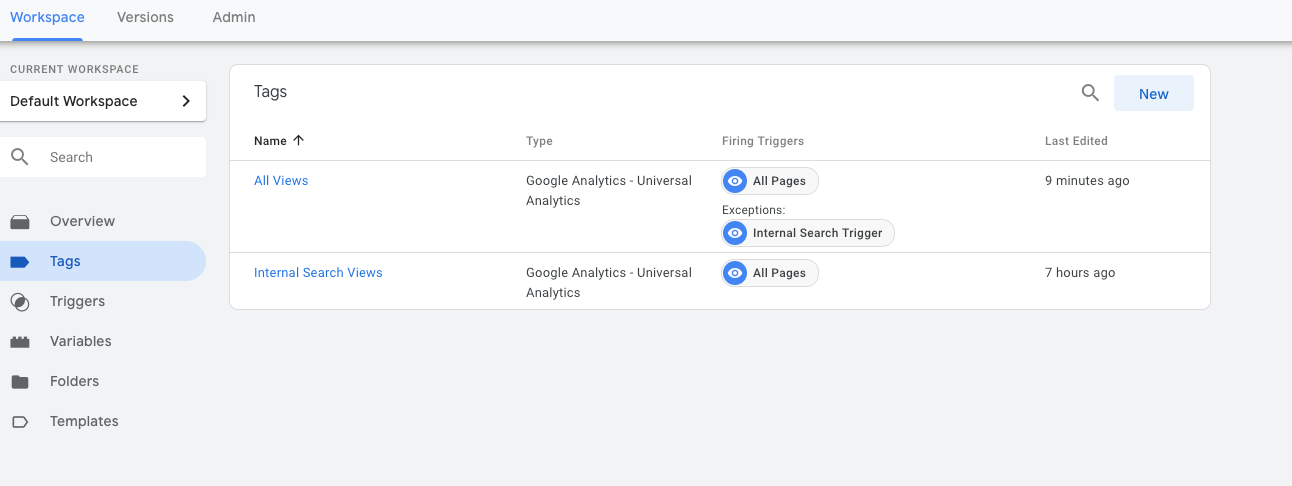Expand the Default Workspace chevron
Image resolution: width=1292 pixels, height=486 pixels.
point(186,101)
